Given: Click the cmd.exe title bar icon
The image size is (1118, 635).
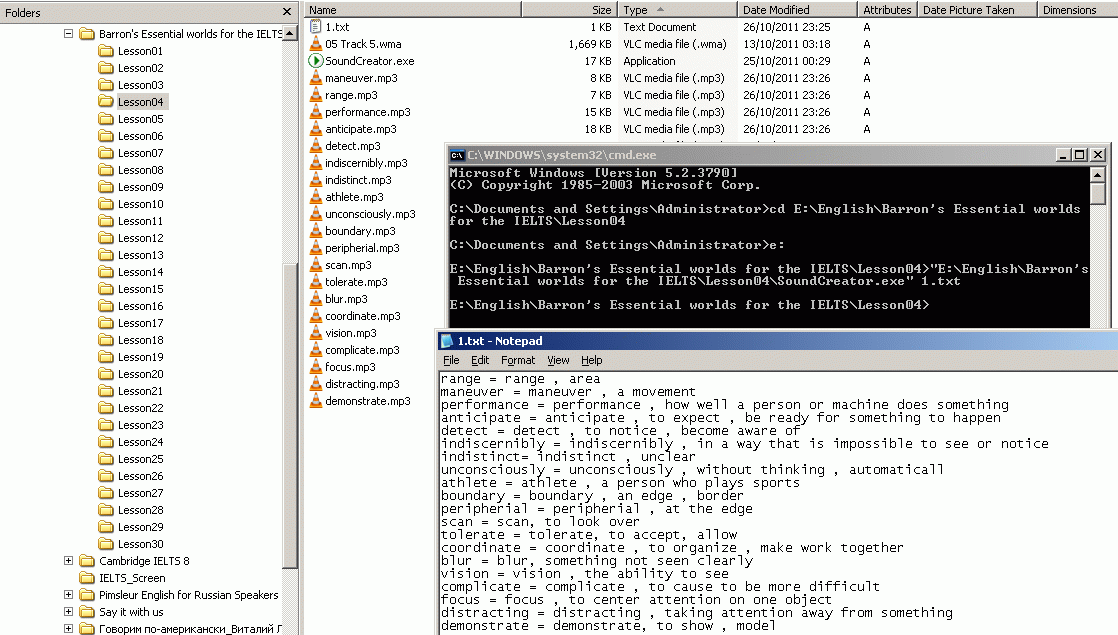Looking at the screenshot, I should pyautogui.click(x=457, y=155).
